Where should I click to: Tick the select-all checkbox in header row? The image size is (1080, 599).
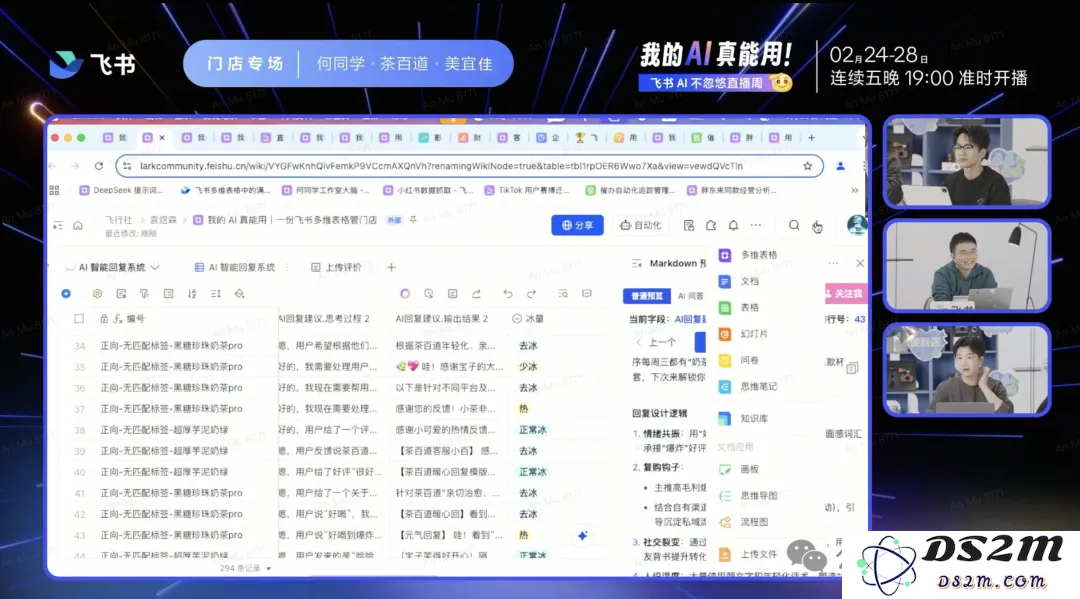(x=79, y=319)
